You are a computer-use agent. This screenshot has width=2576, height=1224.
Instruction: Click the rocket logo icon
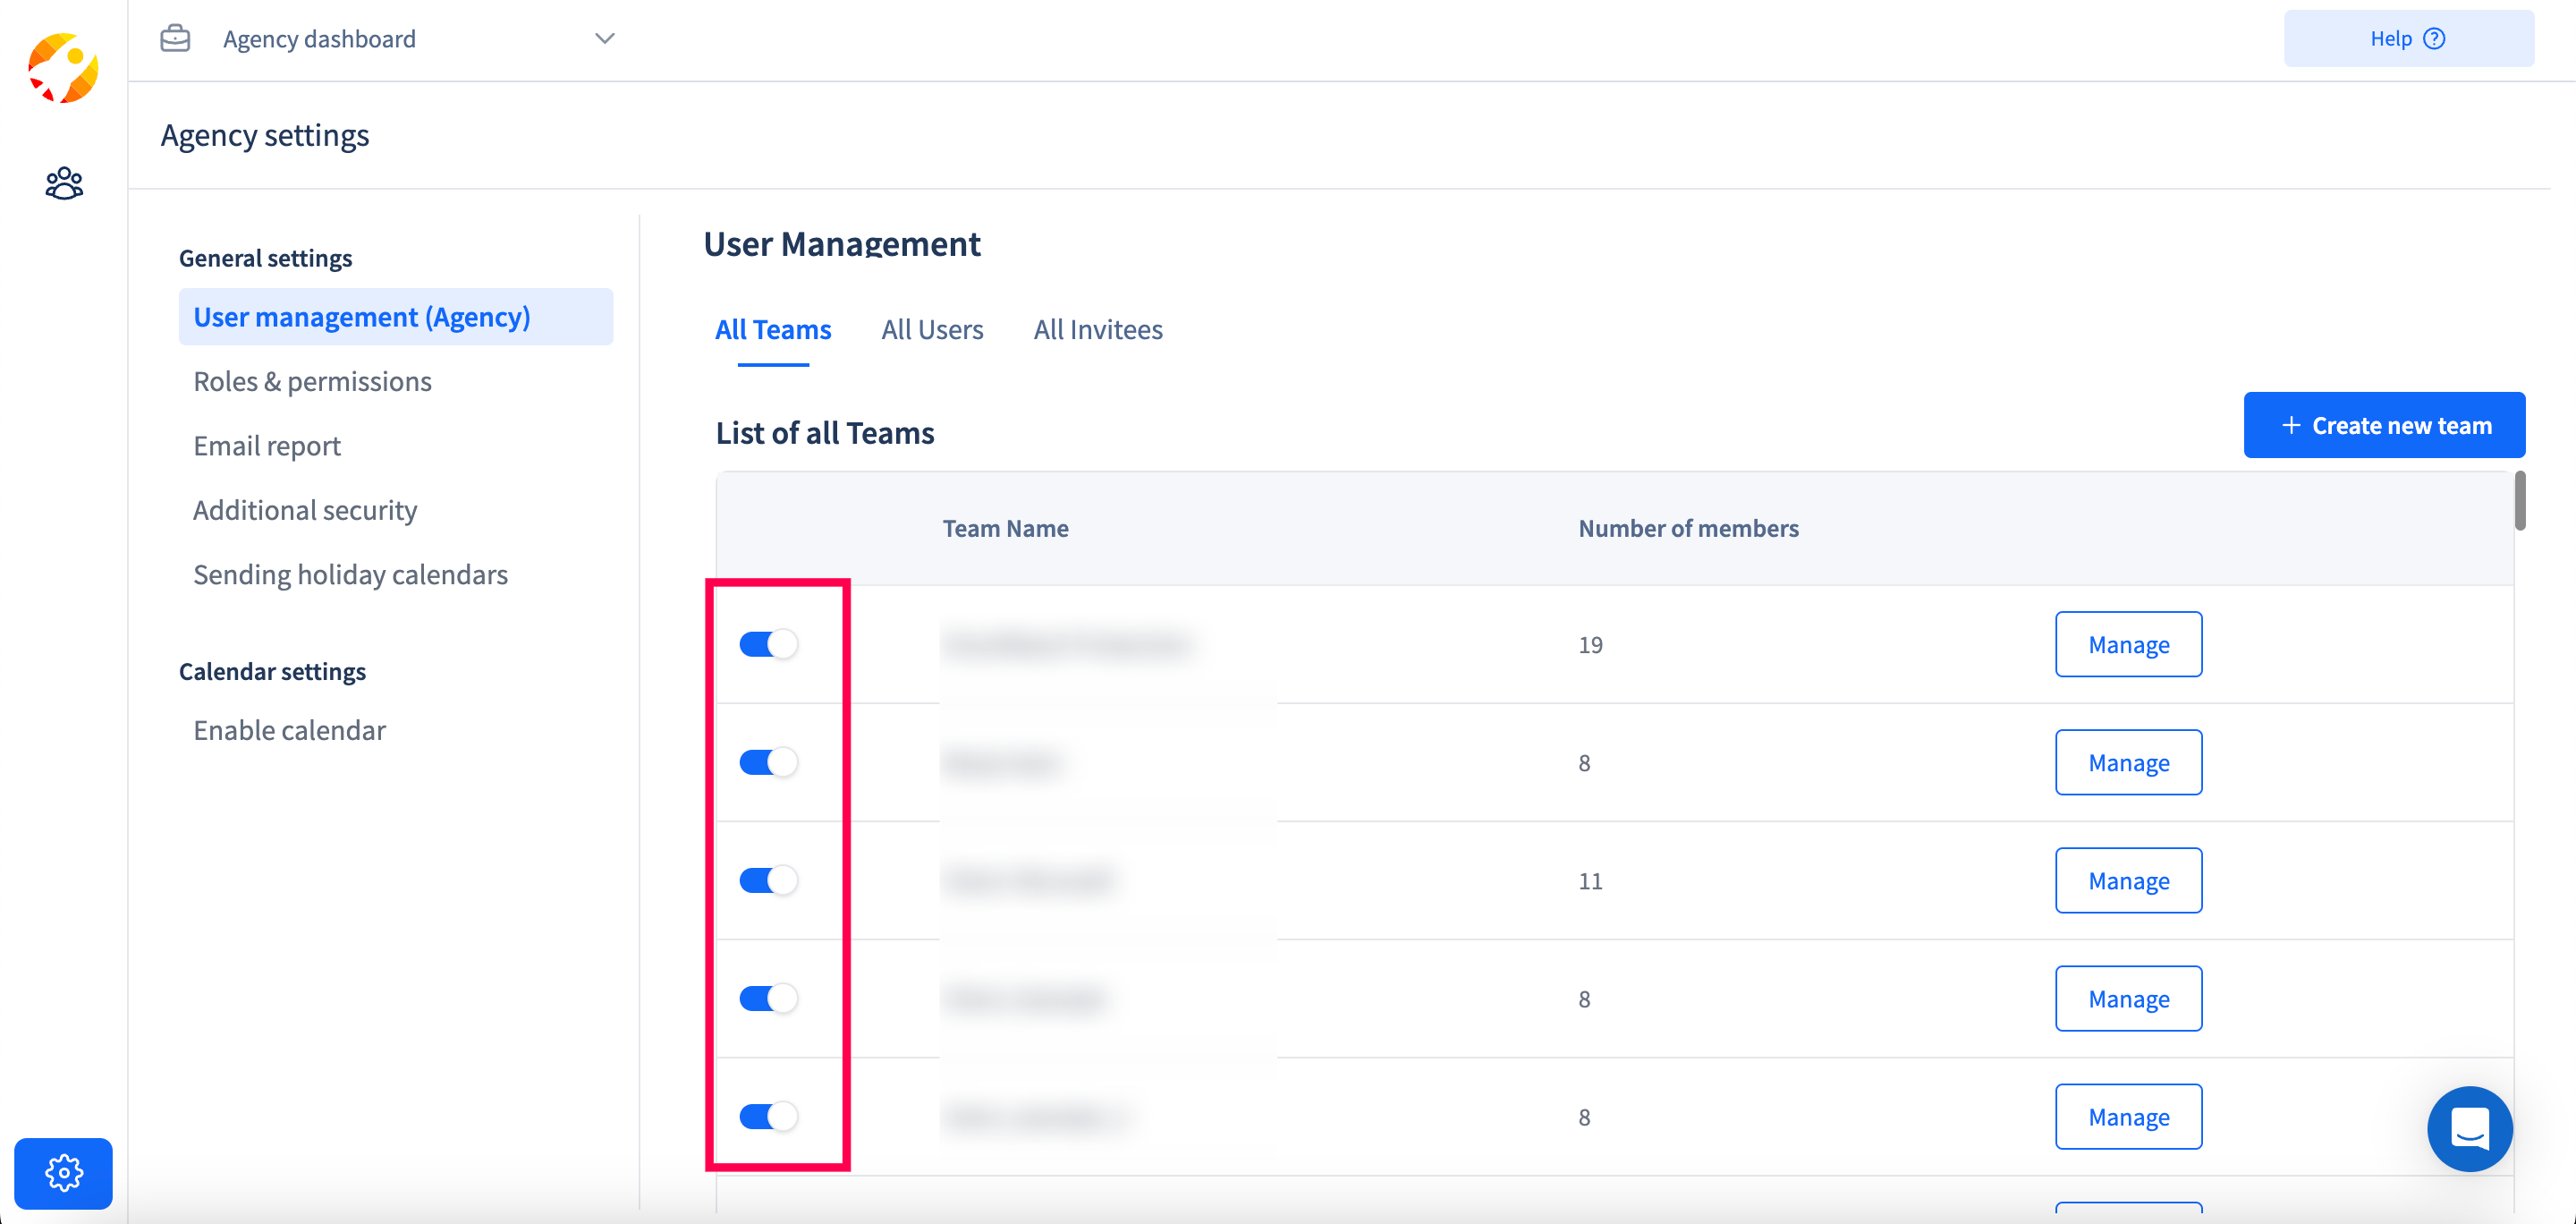[x=63, y=68]
